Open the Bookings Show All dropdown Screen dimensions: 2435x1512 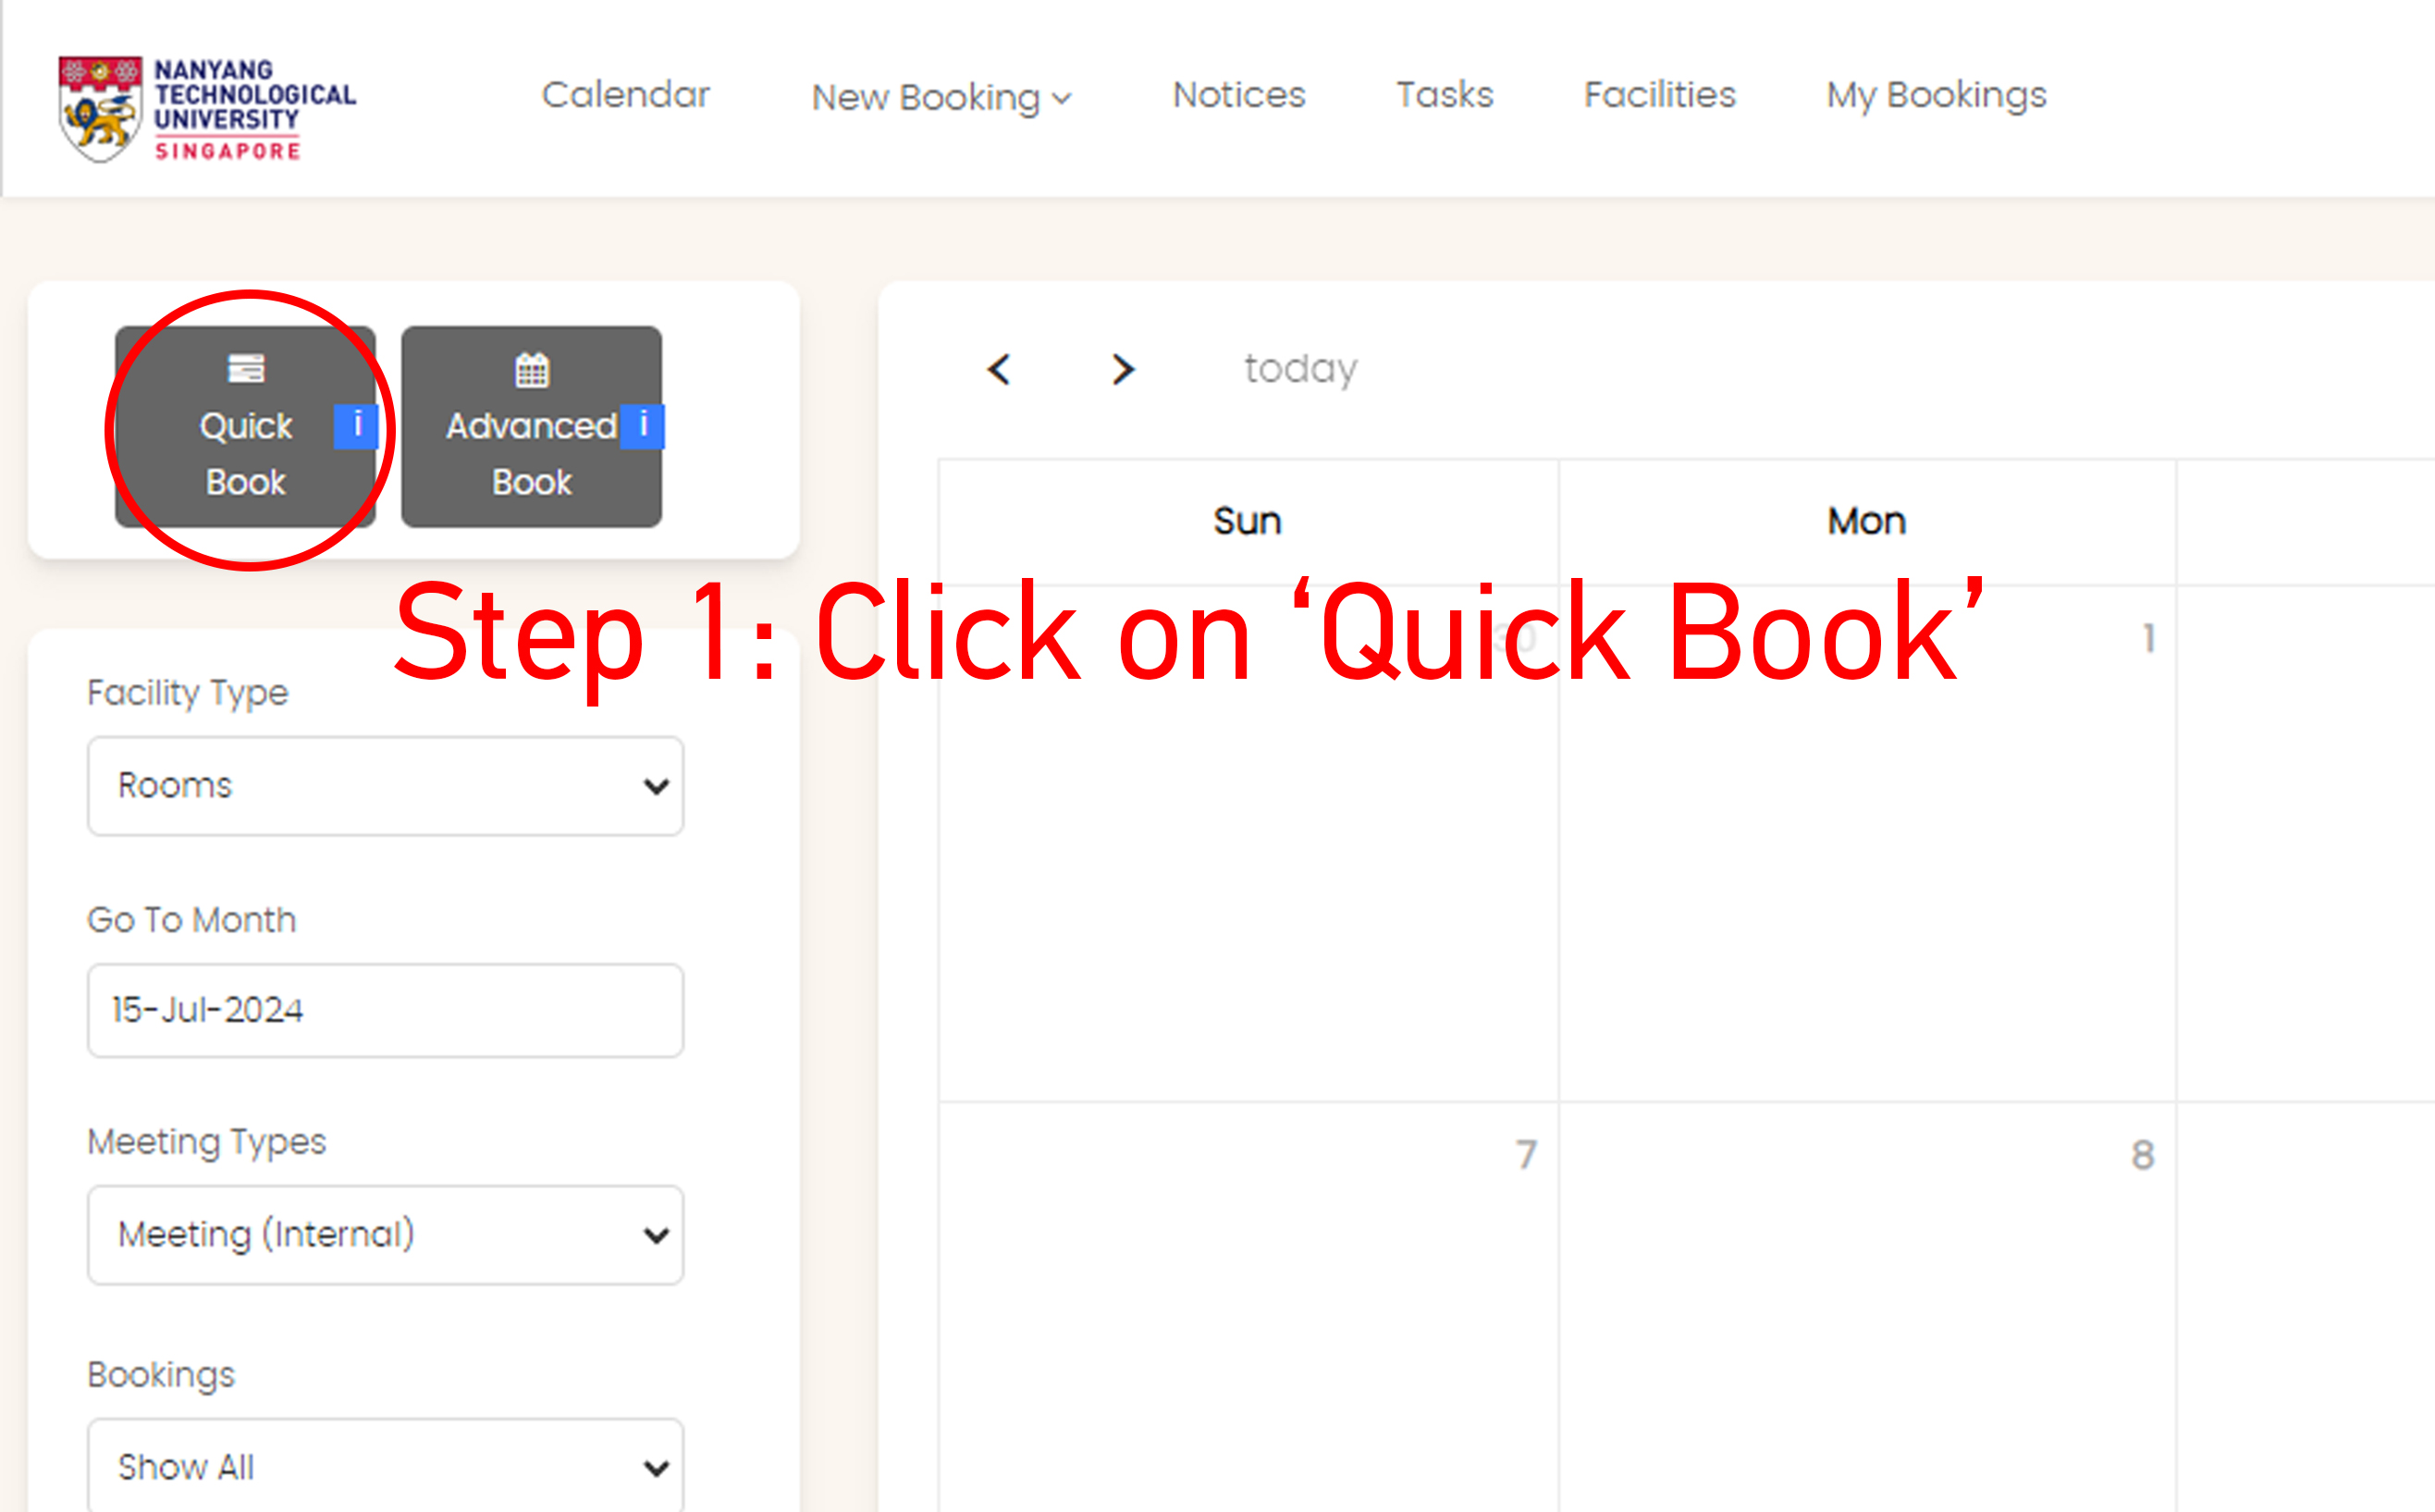click(385, 1467)
